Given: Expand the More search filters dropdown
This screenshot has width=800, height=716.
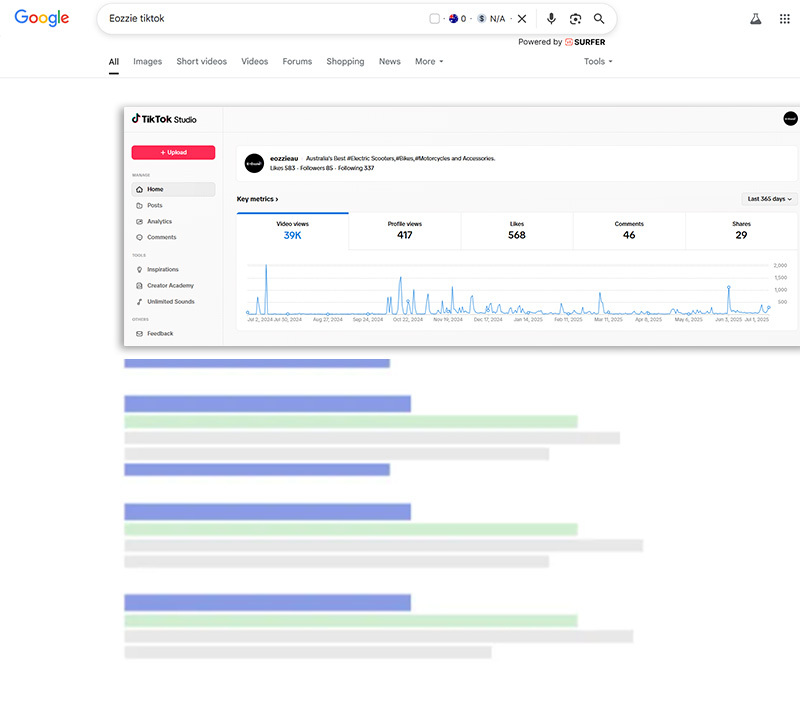Looking at the screenshot, I should [x=429, y=62].
